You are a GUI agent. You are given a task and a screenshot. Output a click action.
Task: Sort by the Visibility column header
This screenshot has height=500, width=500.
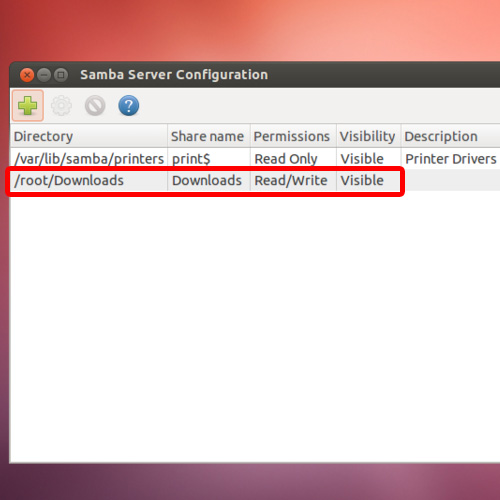(369, 136)
